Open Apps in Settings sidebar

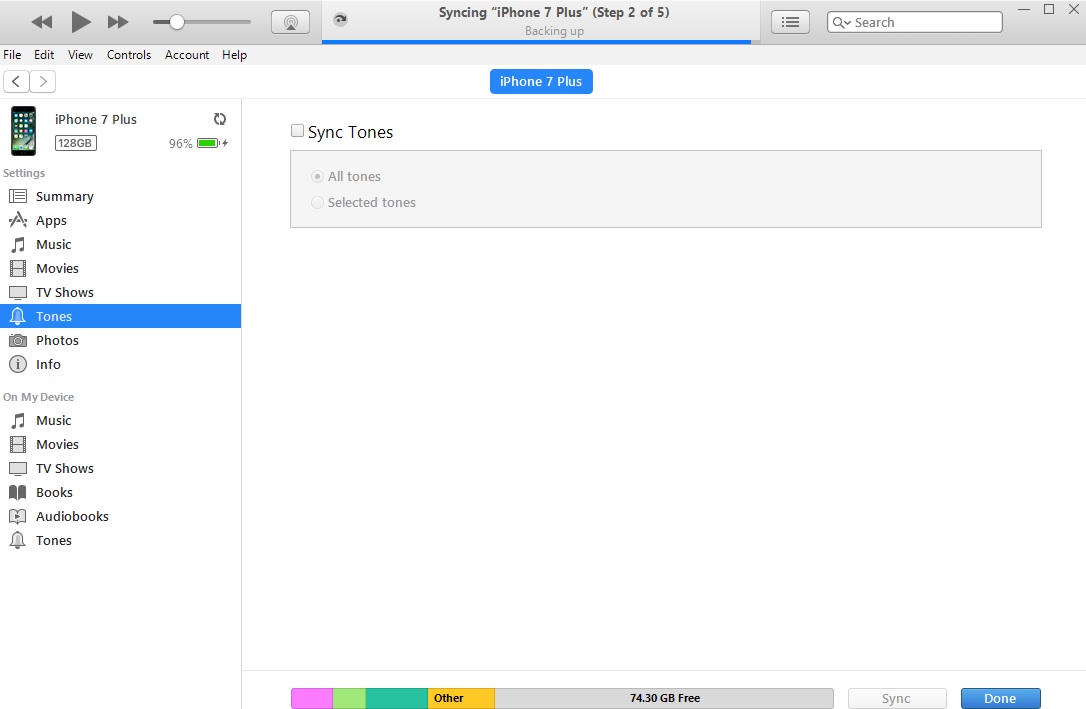121,220
